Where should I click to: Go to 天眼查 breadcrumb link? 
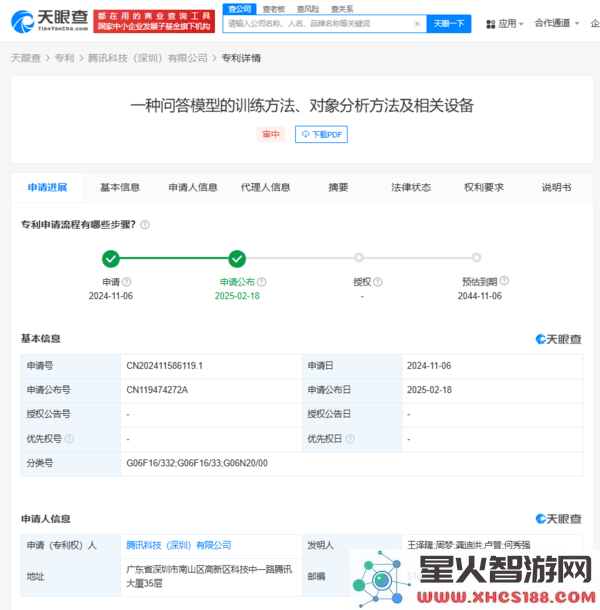point(26,58)
